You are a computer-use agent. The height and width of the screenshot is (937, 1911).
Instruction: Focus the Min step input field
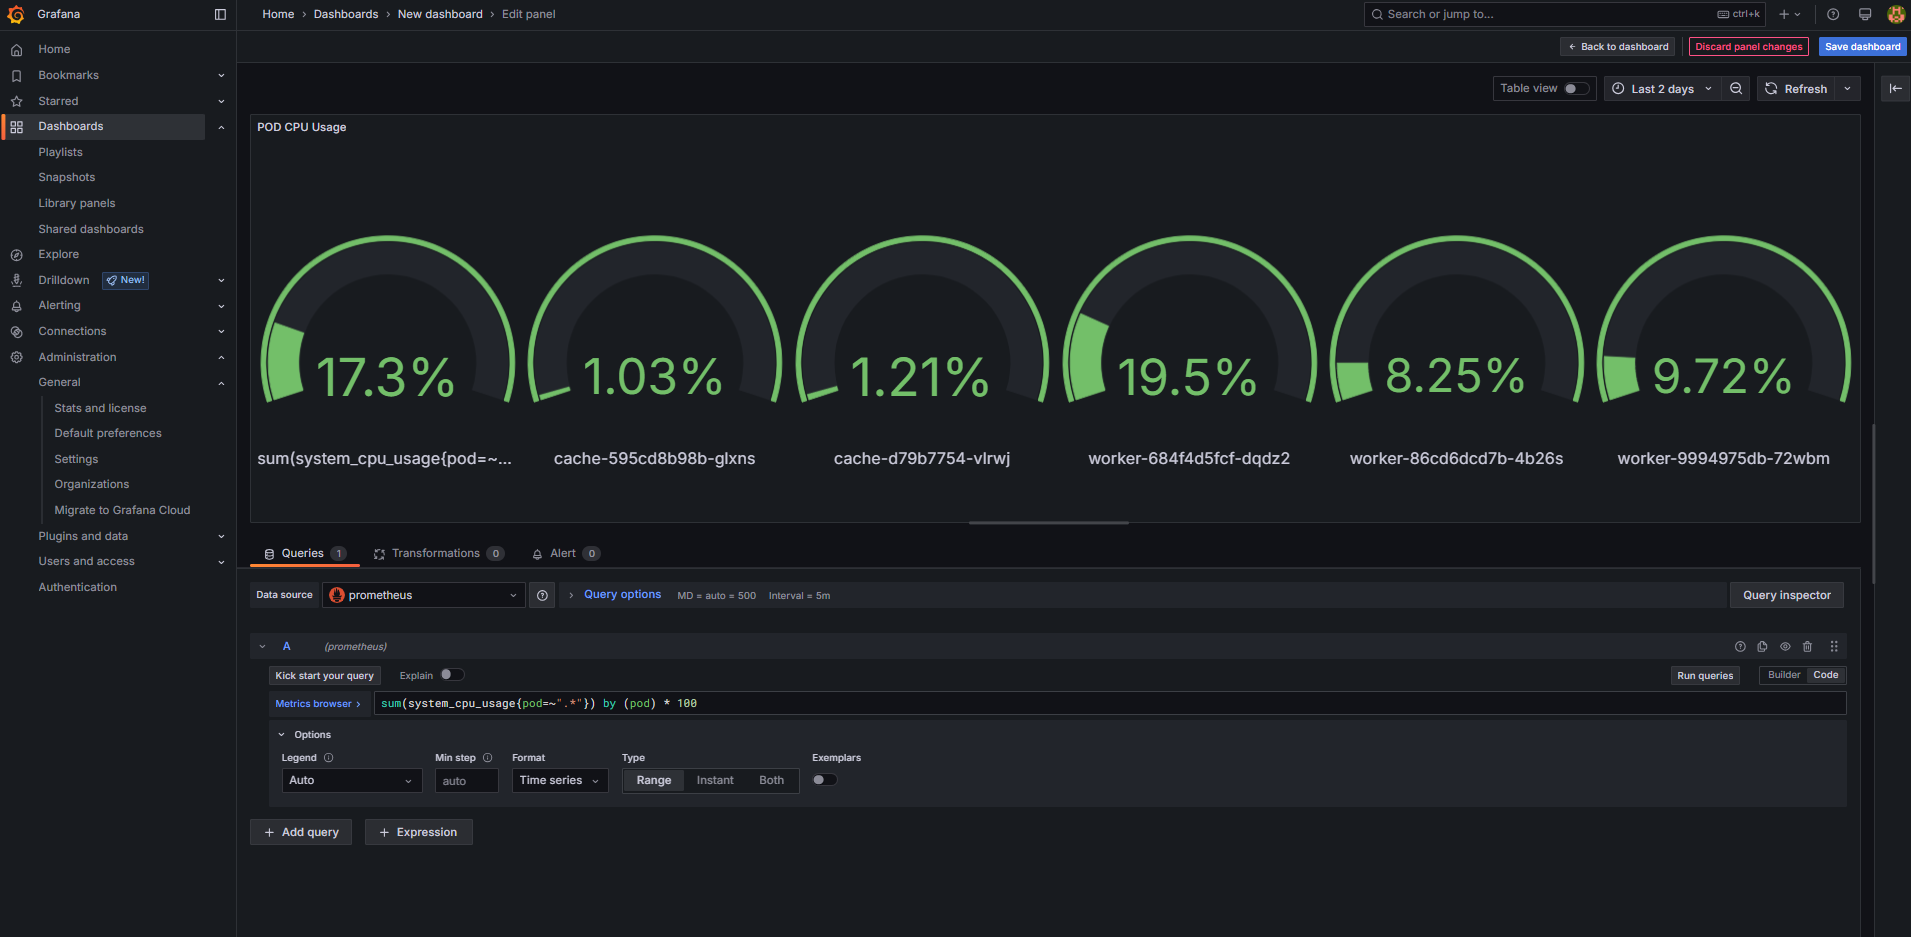(467, 781)
